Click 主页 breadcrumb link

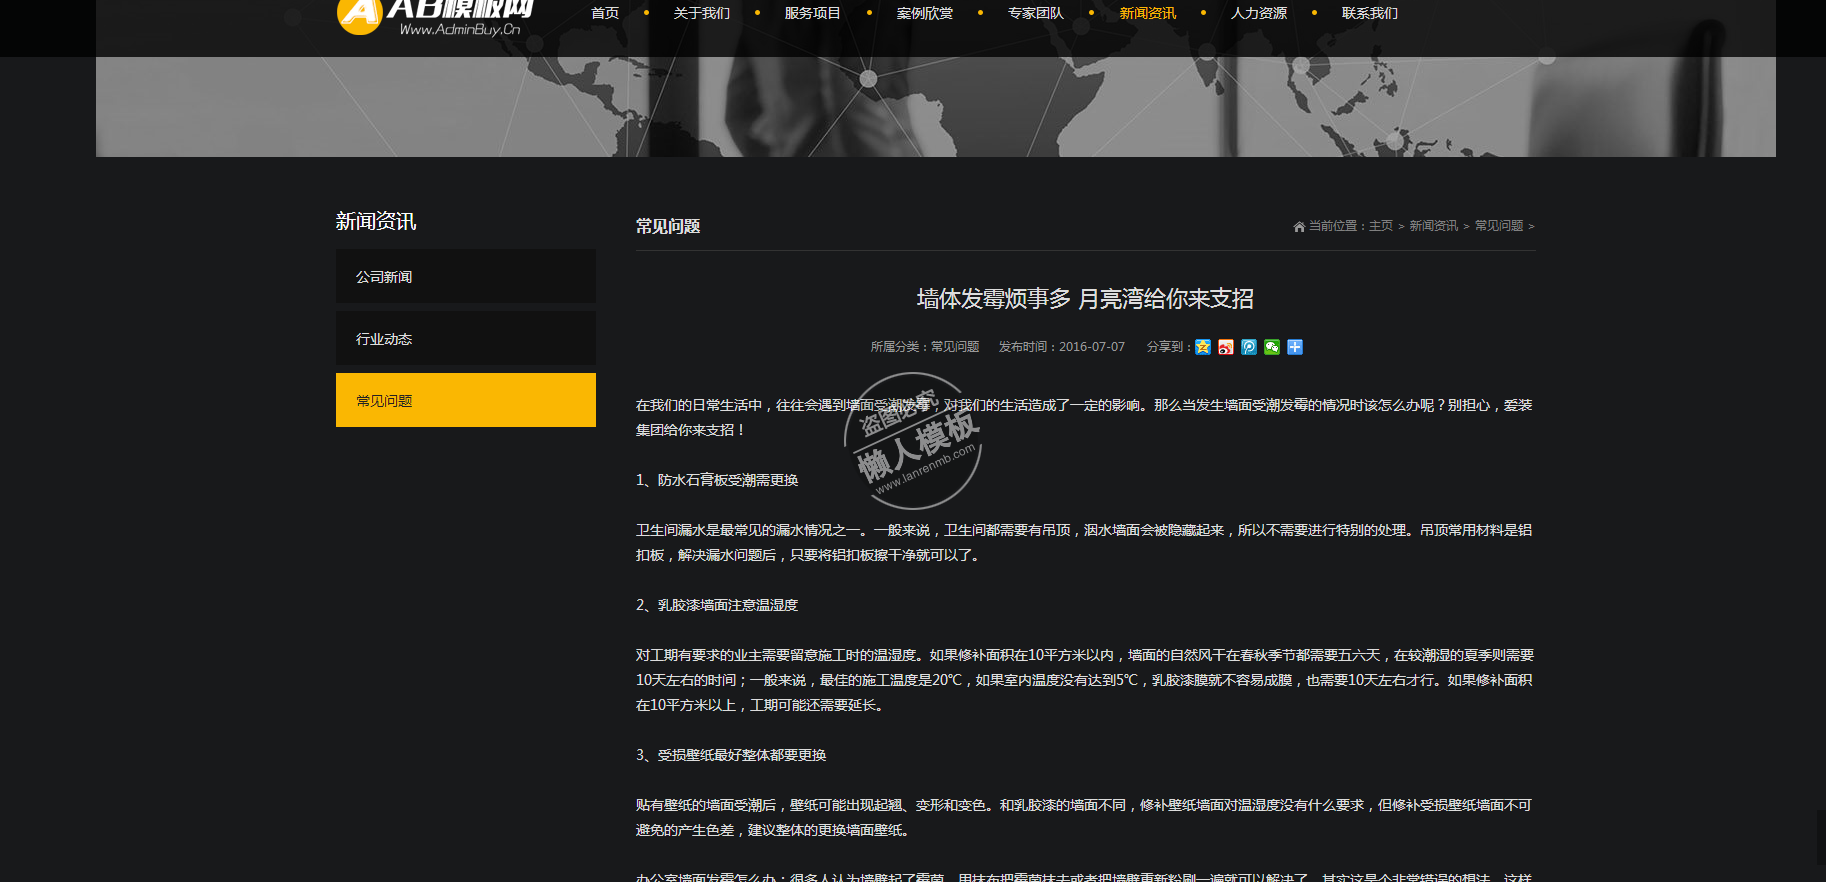click(1381, 226)
